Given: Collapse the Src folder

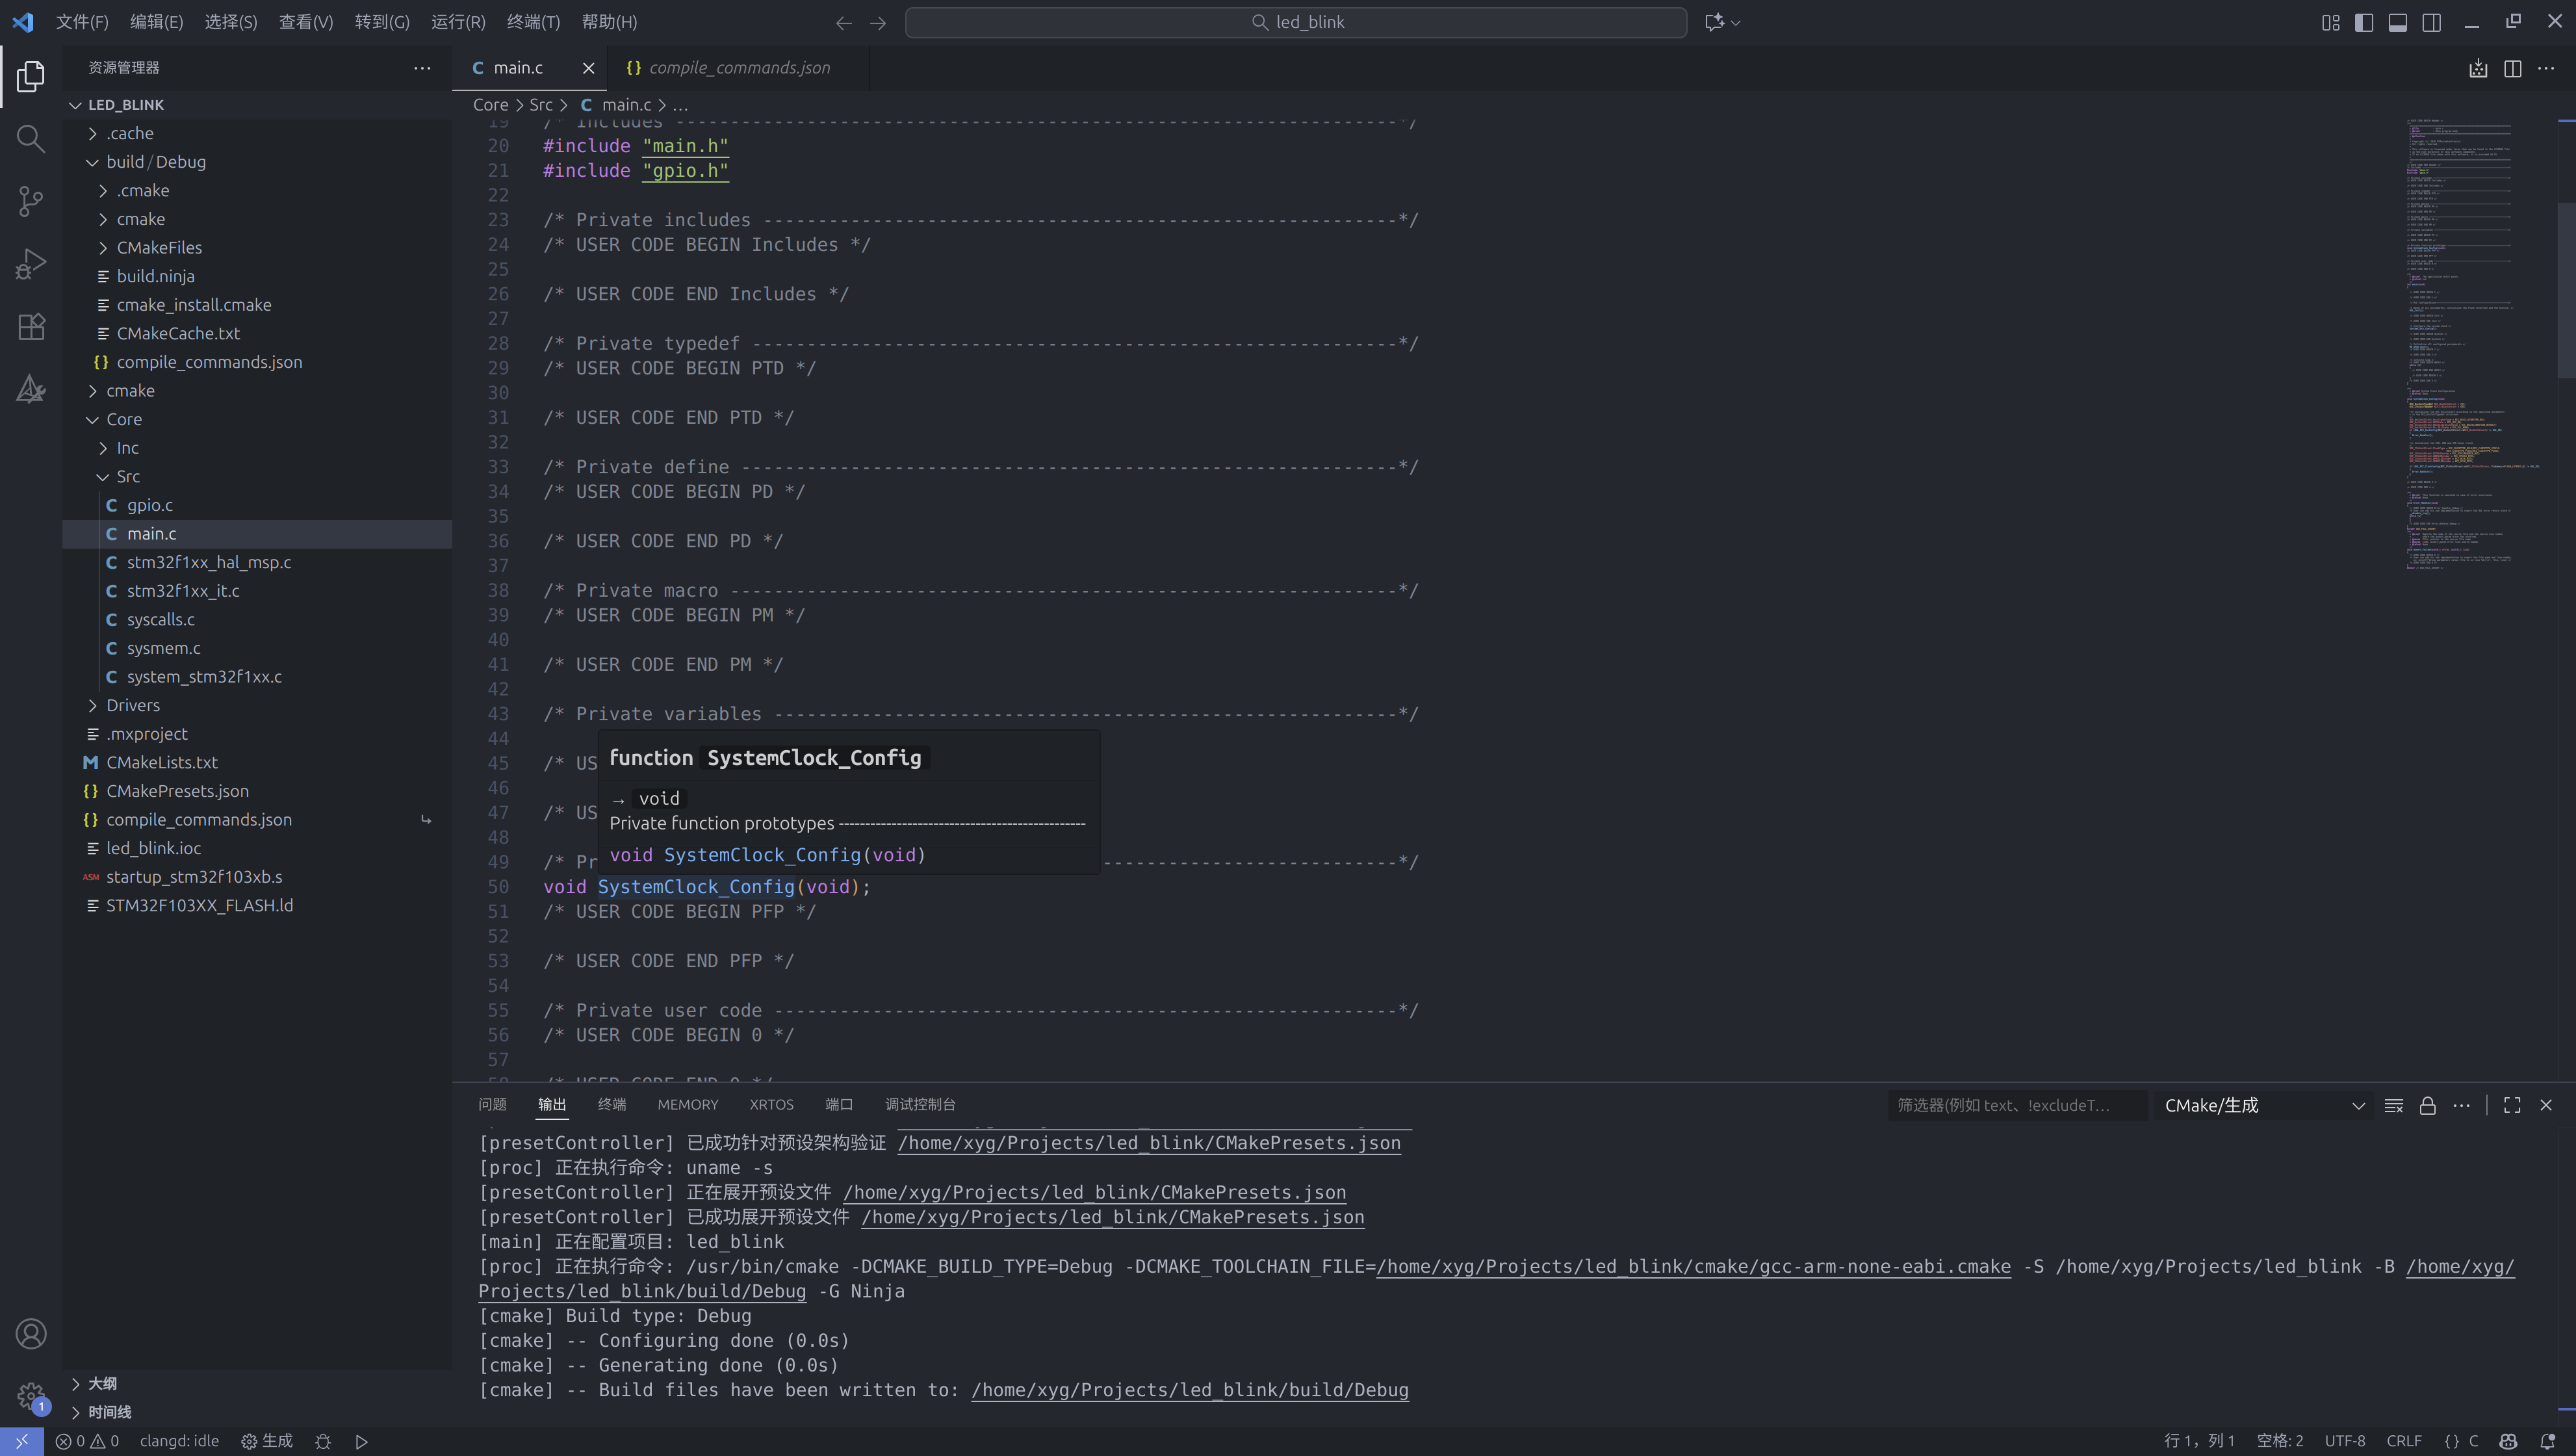Looking at the screenshot, I should [x=128, y=476].
